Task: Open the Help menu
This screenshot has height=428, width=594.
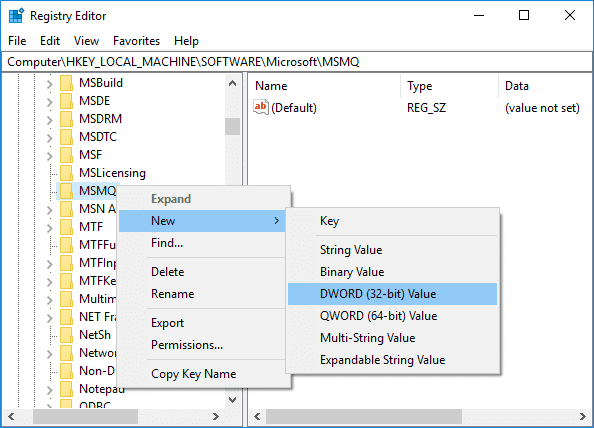Action: click(x=186, y=41)
